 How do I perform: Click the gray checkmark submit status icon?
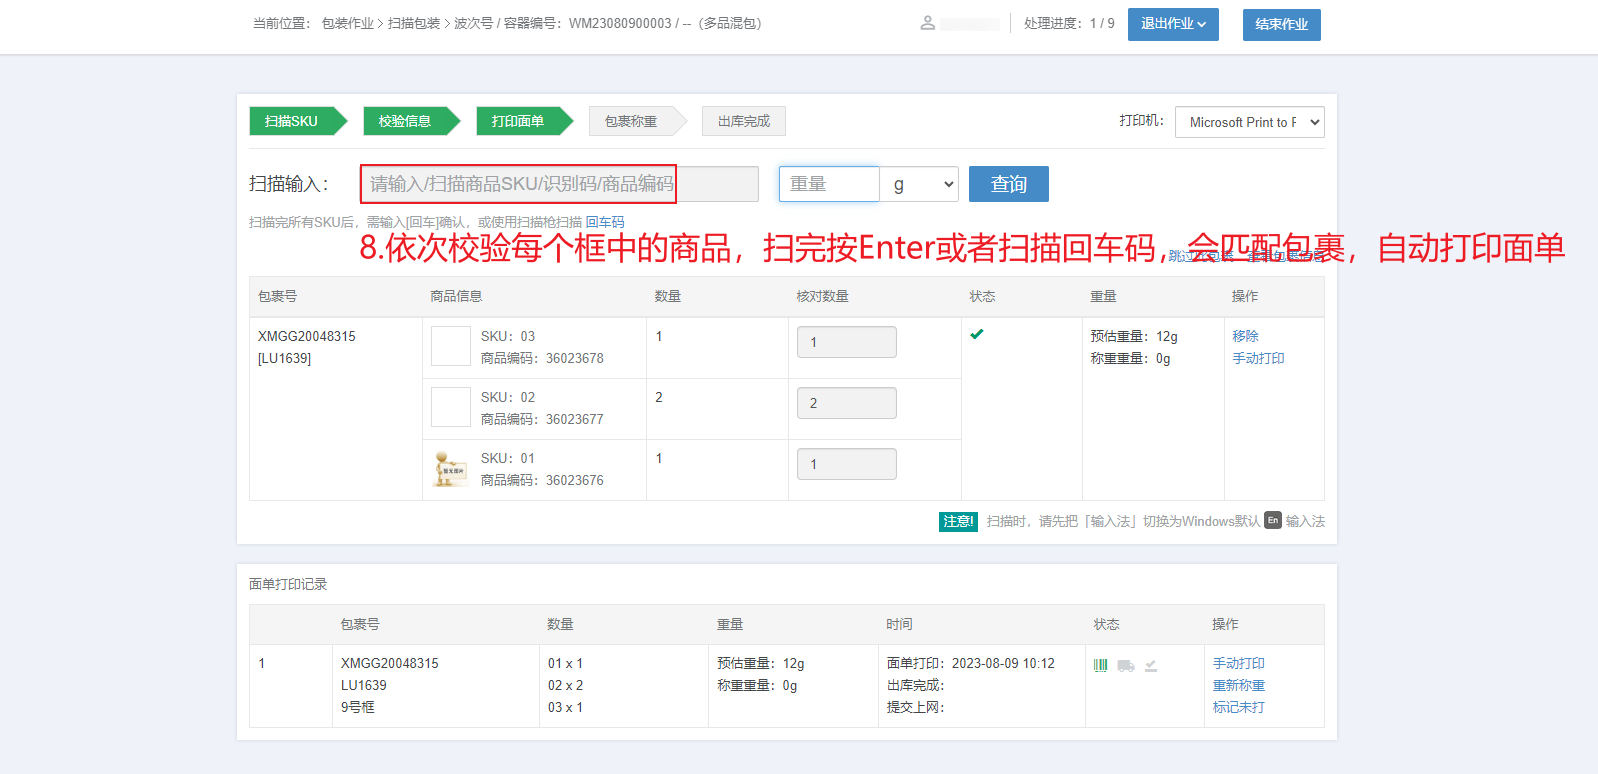(x=1151, y=665)
